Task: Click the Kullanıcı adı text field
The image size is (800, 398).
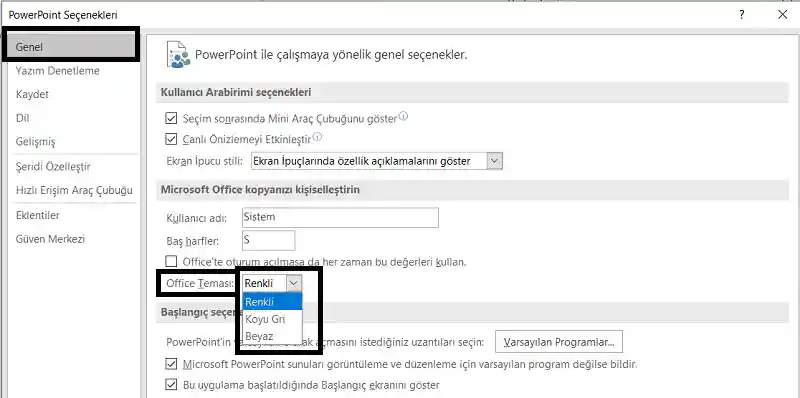Action: [x=340, y=217]
